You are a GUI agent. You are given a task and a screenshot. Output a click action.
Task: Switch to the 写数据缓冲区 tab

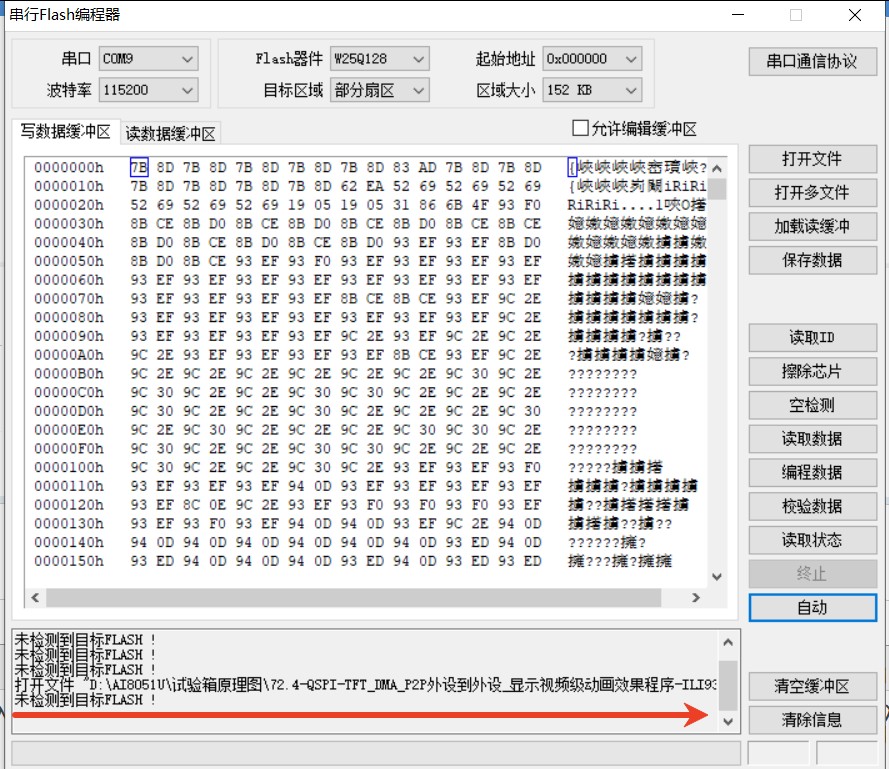pyautogui.click(x=66, y=132)
